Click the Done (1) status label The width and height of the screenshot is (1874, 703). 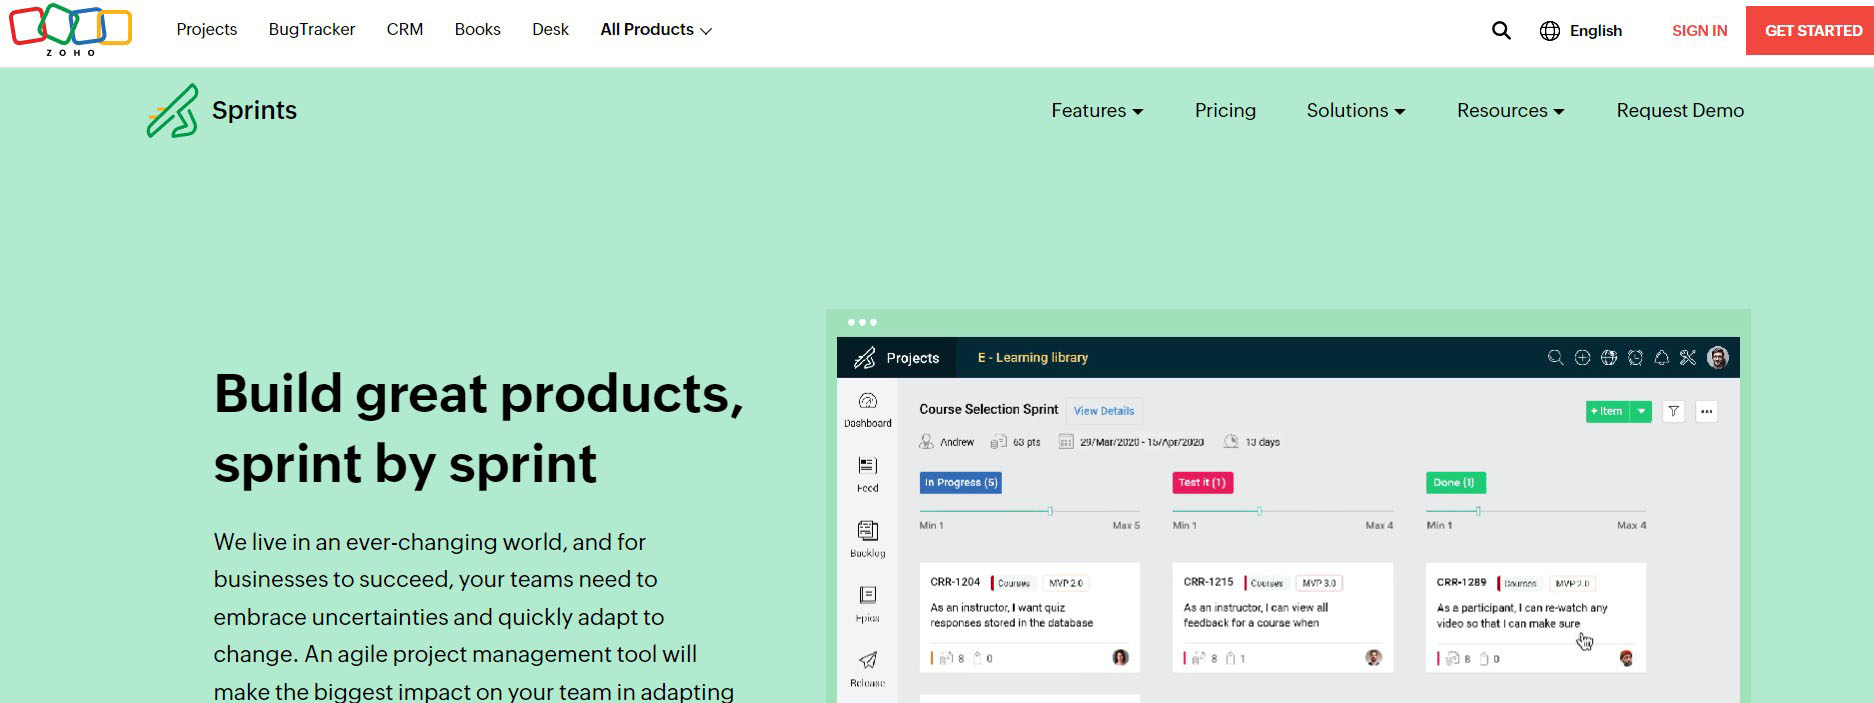click(x=1455, y=483)
